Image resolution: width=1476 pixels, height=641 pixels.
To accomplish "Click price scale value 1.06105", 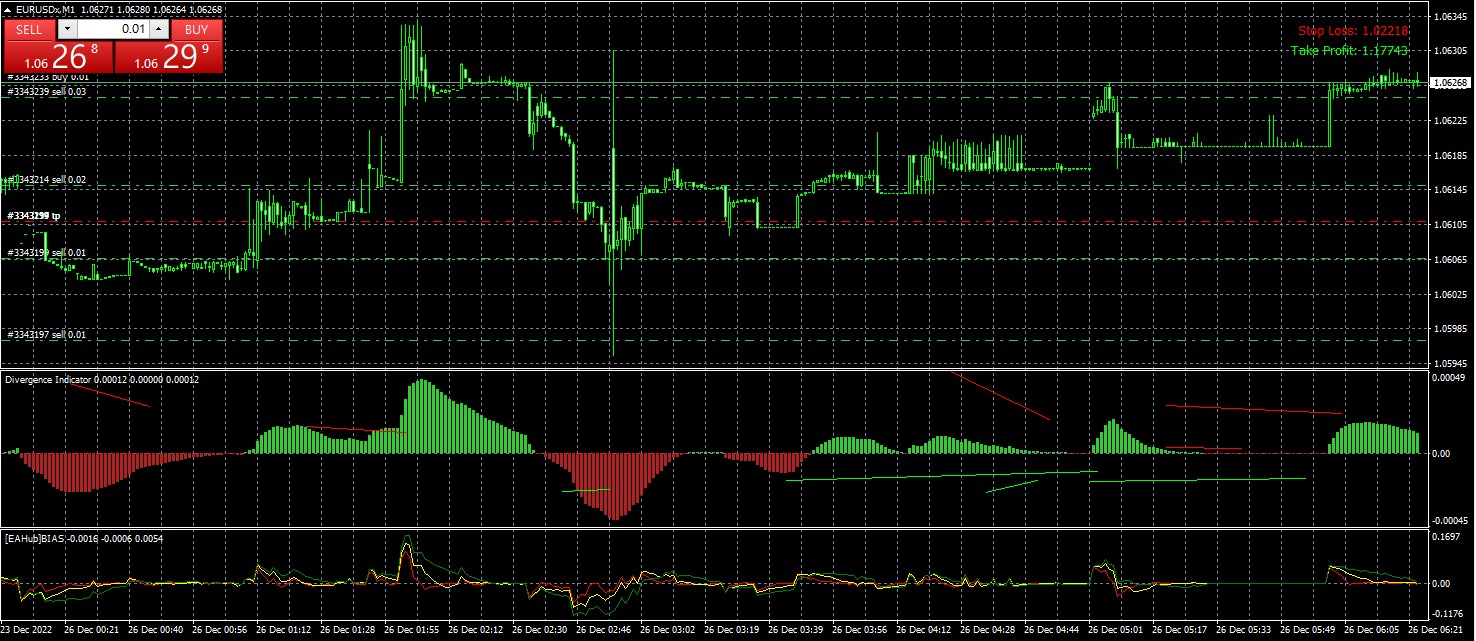I will [1450, 225].
